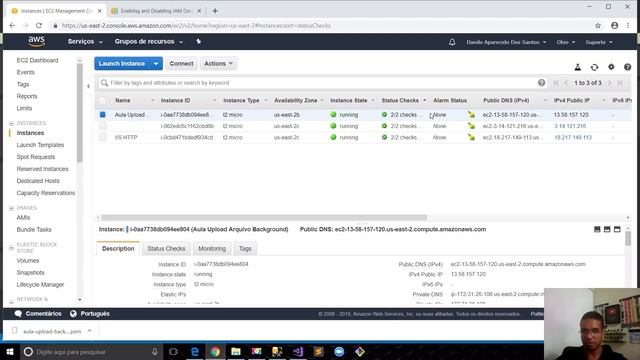Click the alarm icon in Aula Upload row
The height and width of the screenshot is (360, 640).
pyautogui.click(x=471, y=115)
